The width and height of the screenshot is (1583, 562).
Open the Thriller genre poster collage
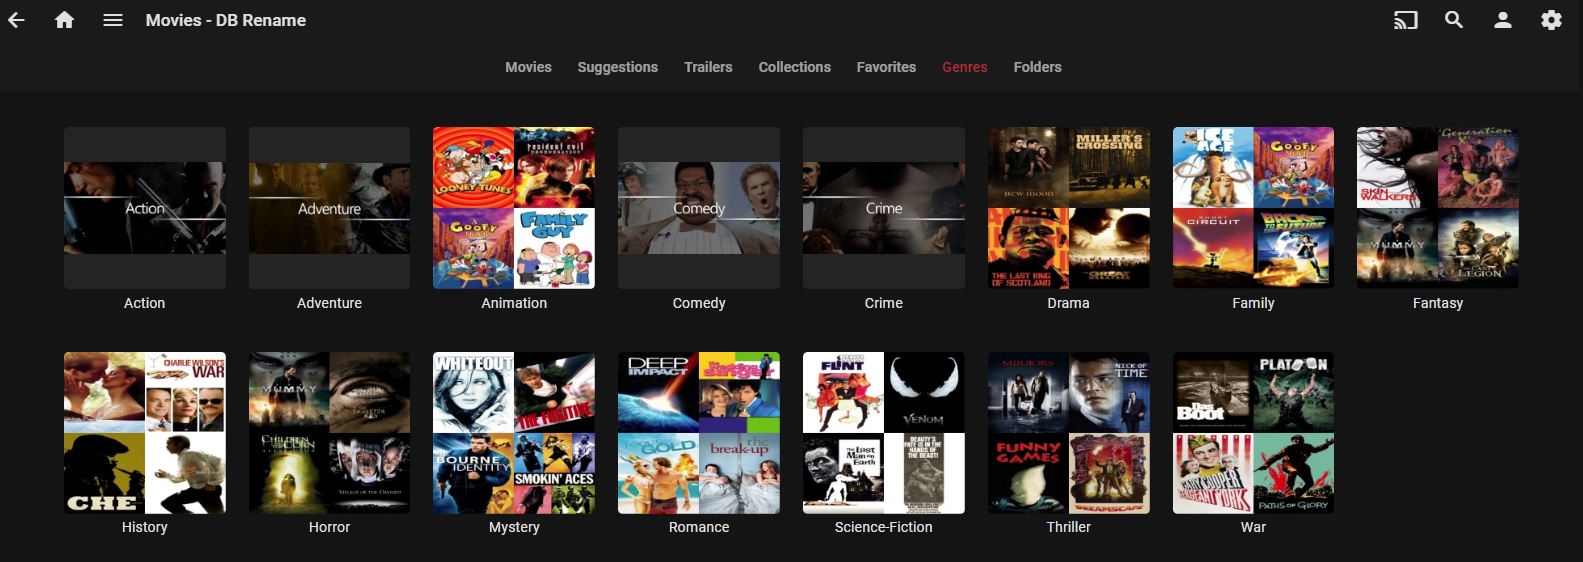pos(1069,433)
